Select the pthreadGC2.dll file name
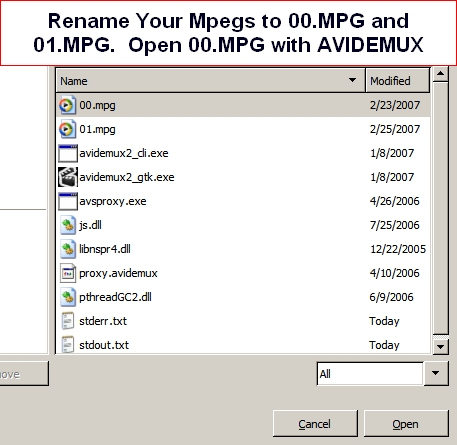 click(115, 297)
